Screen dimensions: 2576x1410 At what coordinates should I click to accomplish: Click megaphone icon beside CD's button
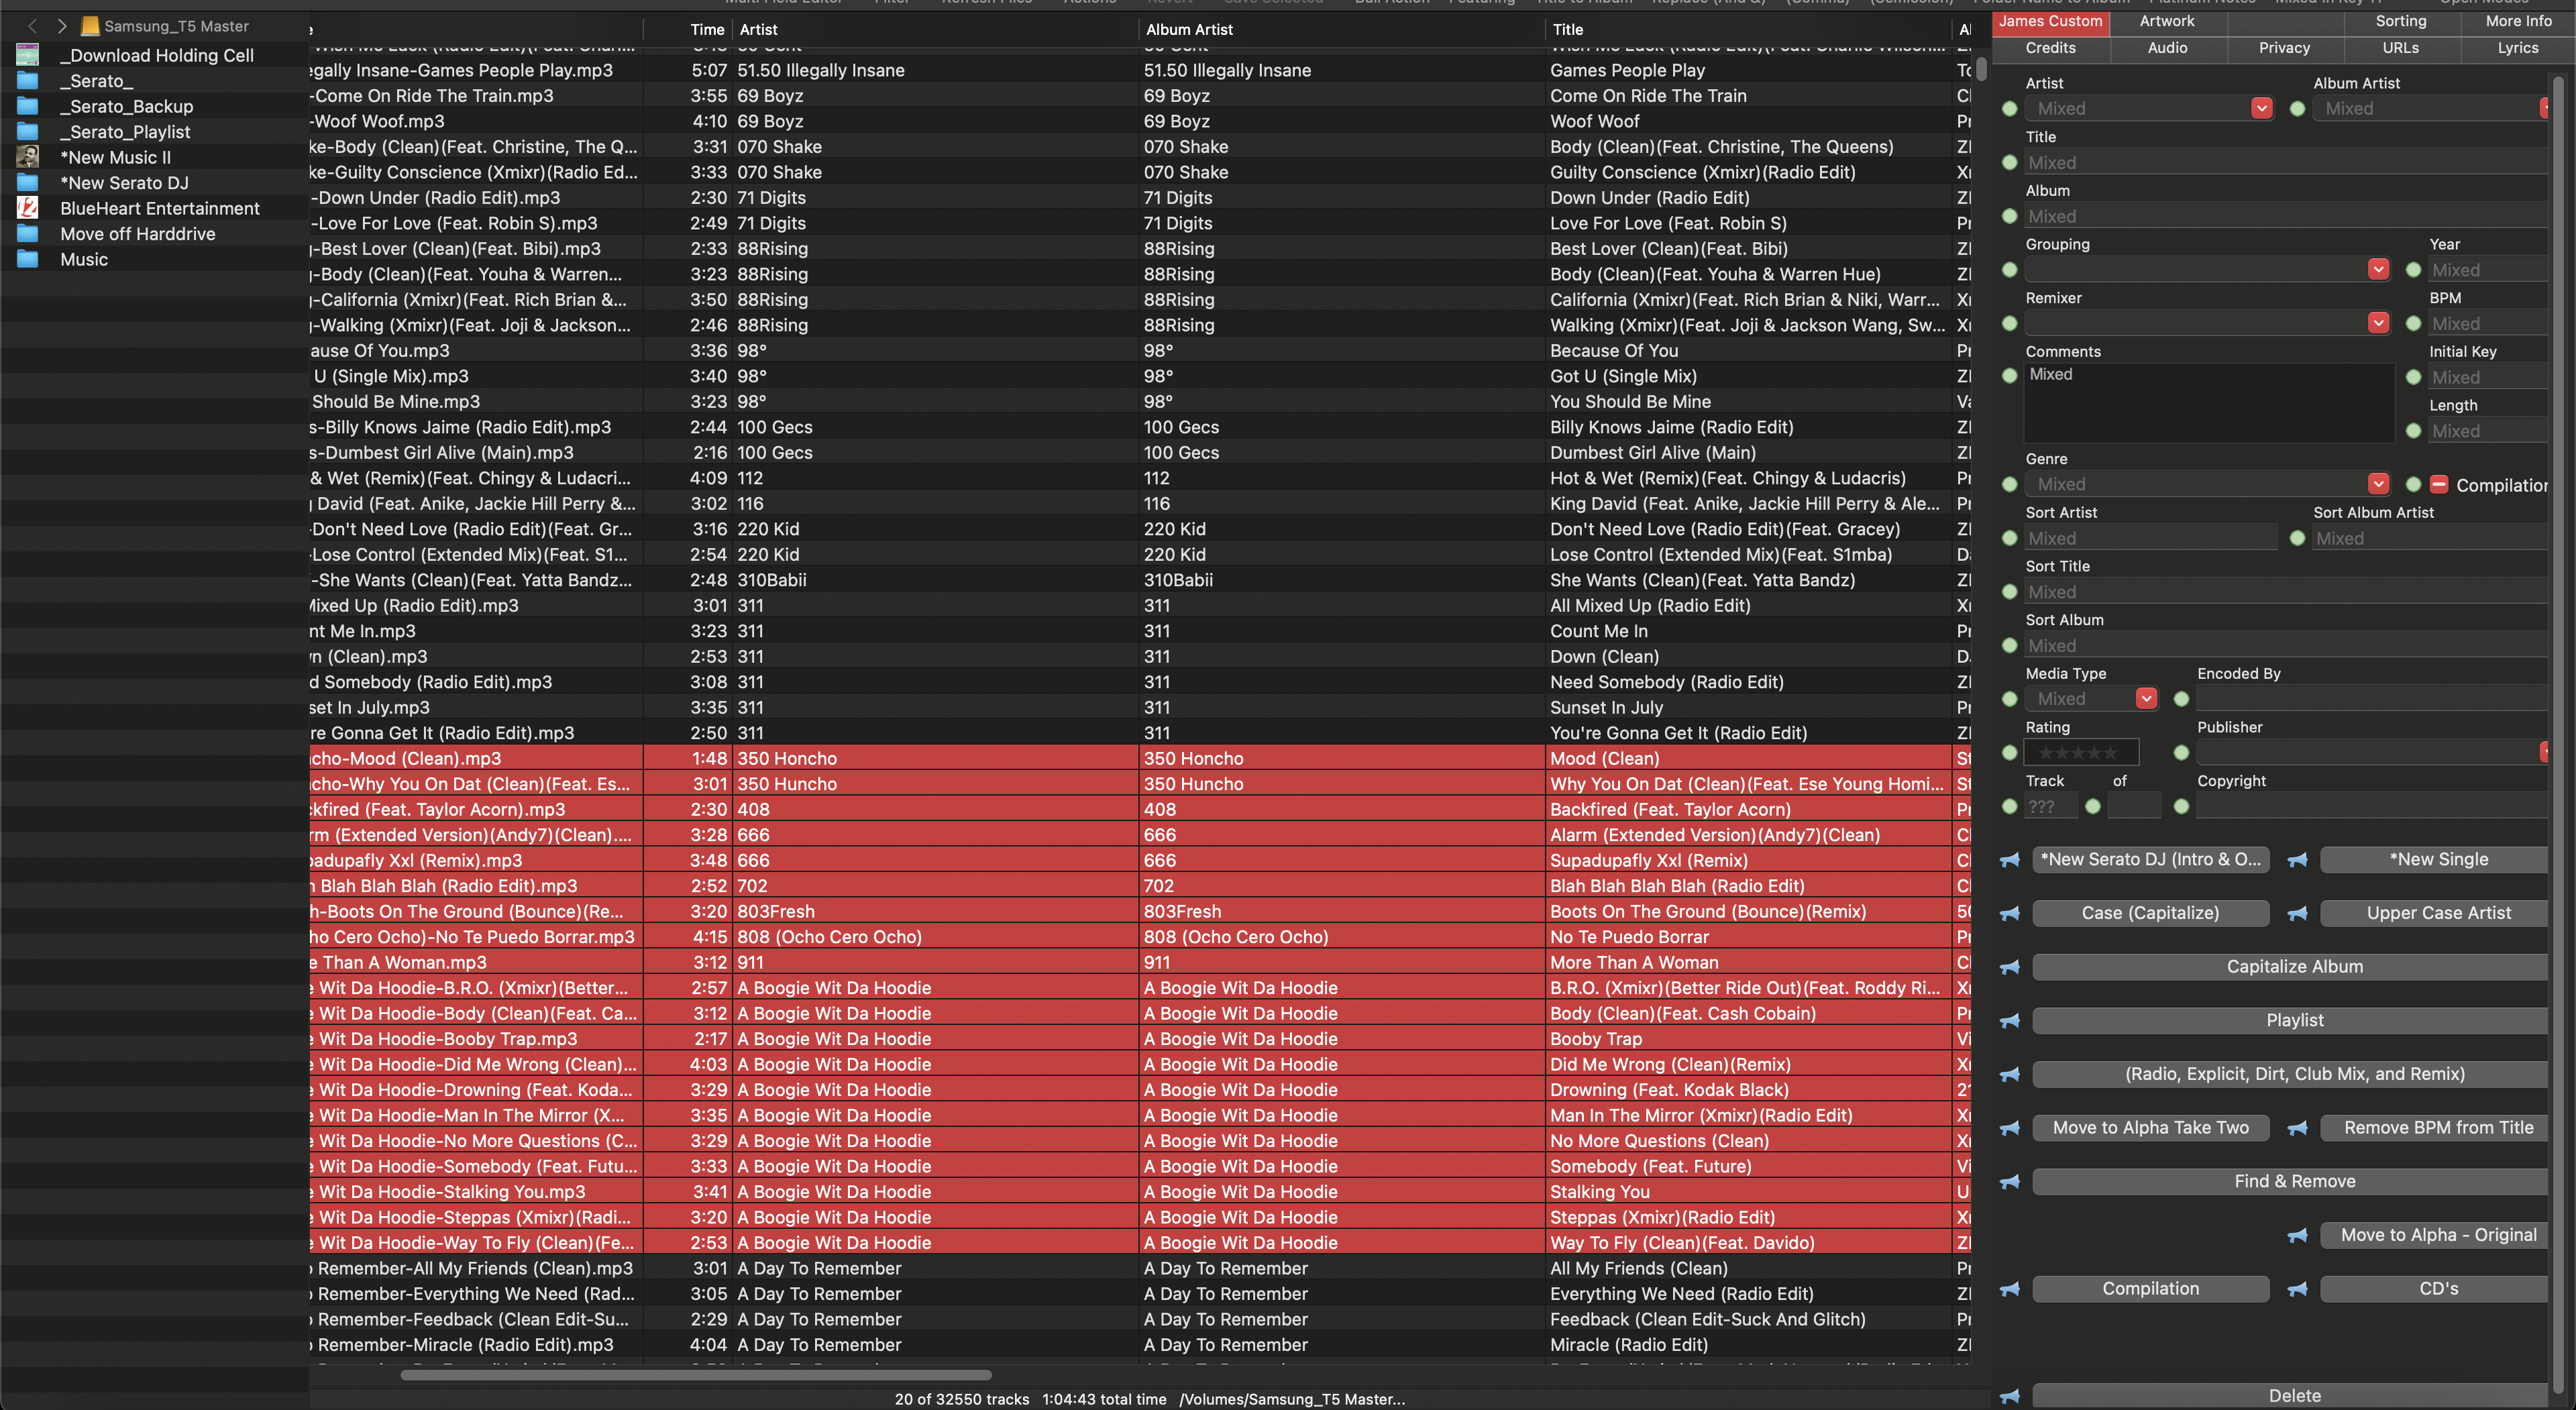click(x=2297, y=1289)
